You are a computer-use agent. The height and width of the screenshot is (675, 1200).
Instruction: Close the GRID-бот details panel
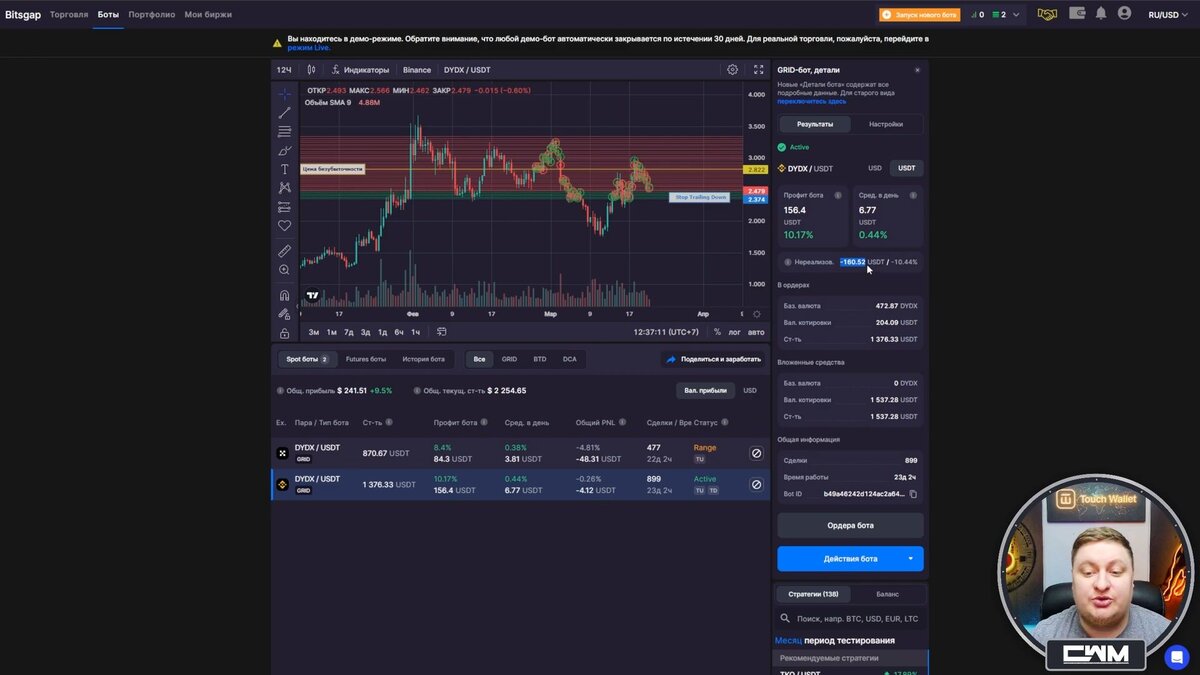(917, 70)
